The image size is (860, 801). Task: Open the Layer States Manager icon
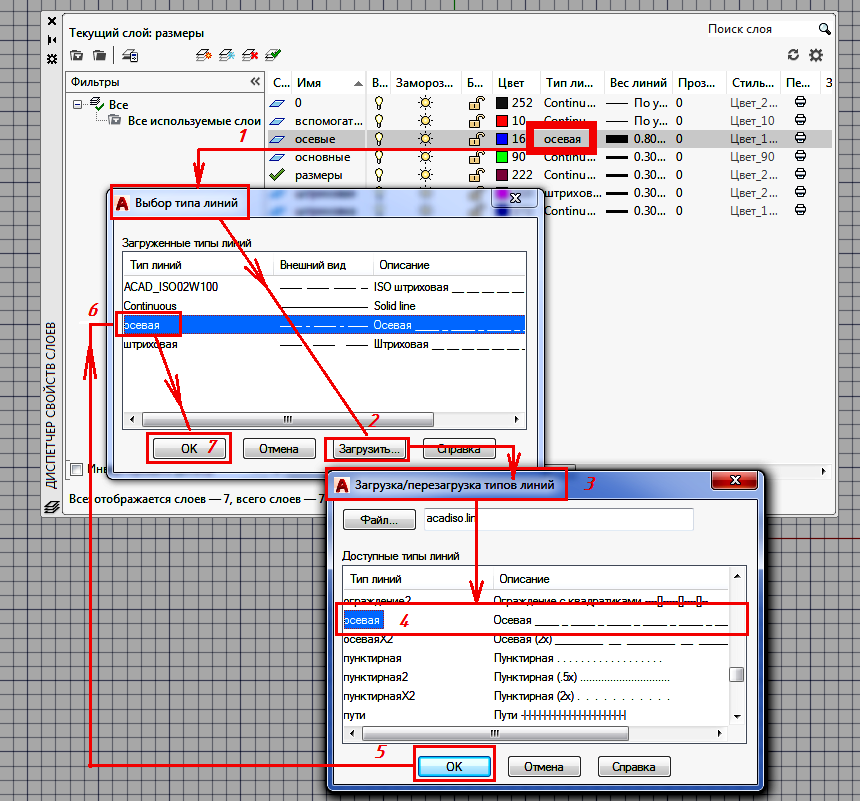coord(131,54)
